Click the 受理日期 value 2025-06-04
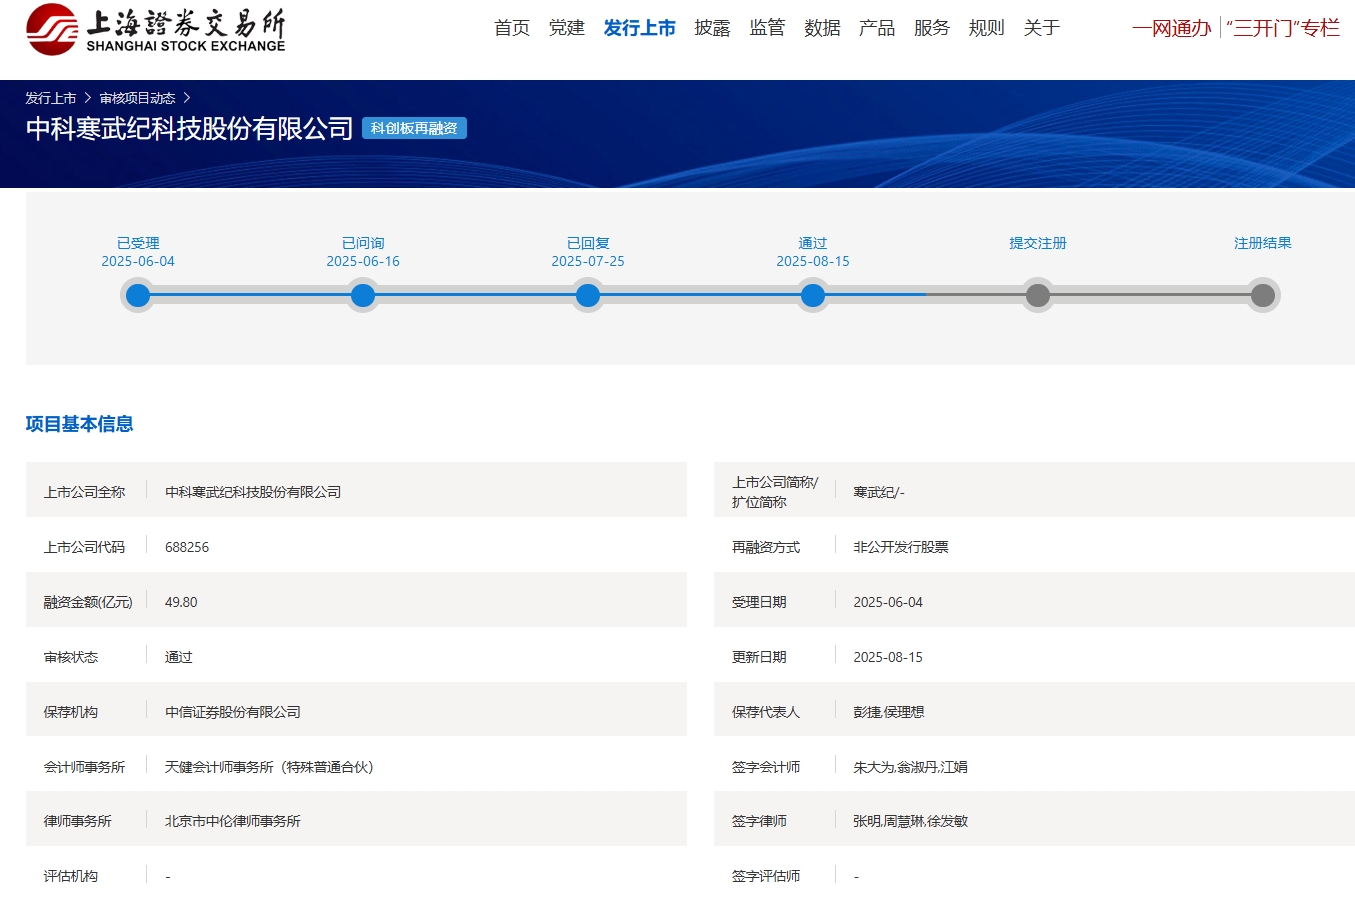Image resolution: width=1355 pixels, height=910 pixels. pos(888,602)
